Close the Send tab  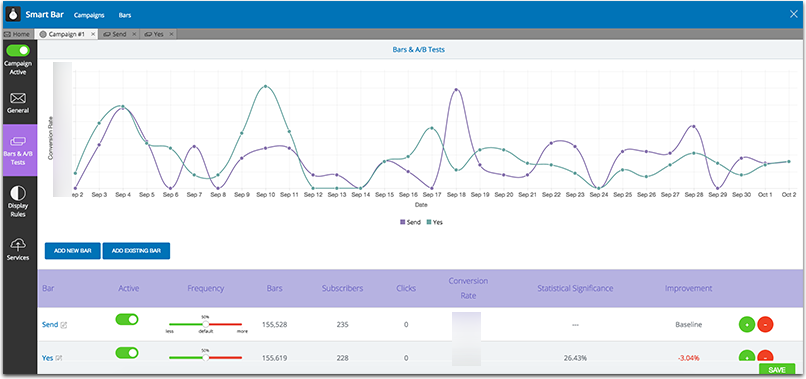(134, 34)
